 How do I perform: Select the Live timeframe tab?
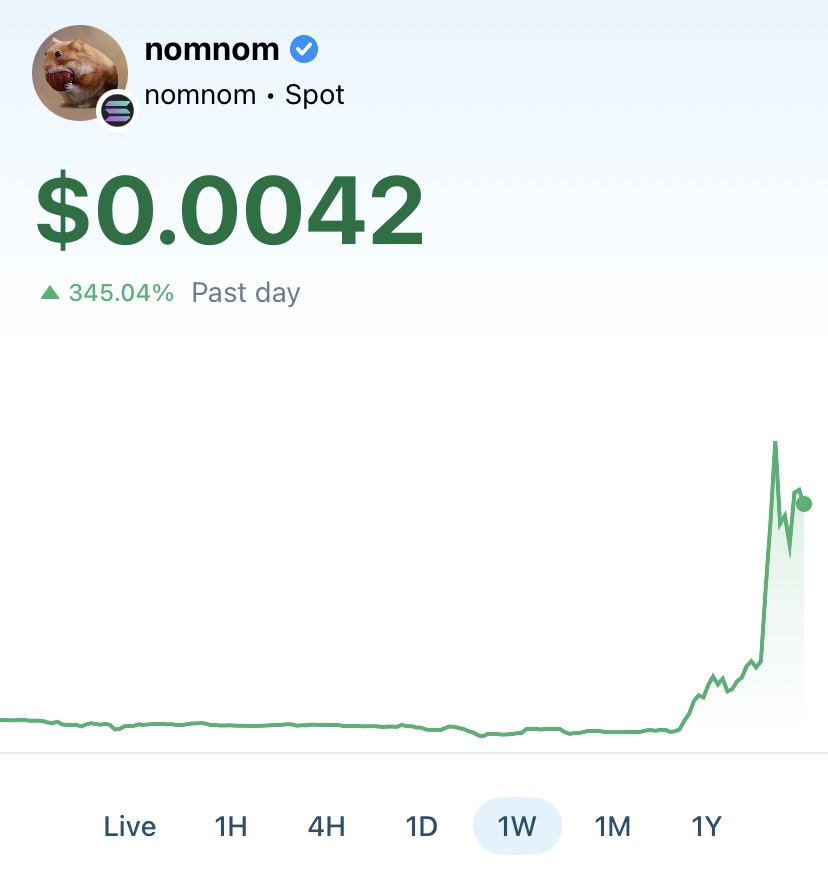point(130,826)
